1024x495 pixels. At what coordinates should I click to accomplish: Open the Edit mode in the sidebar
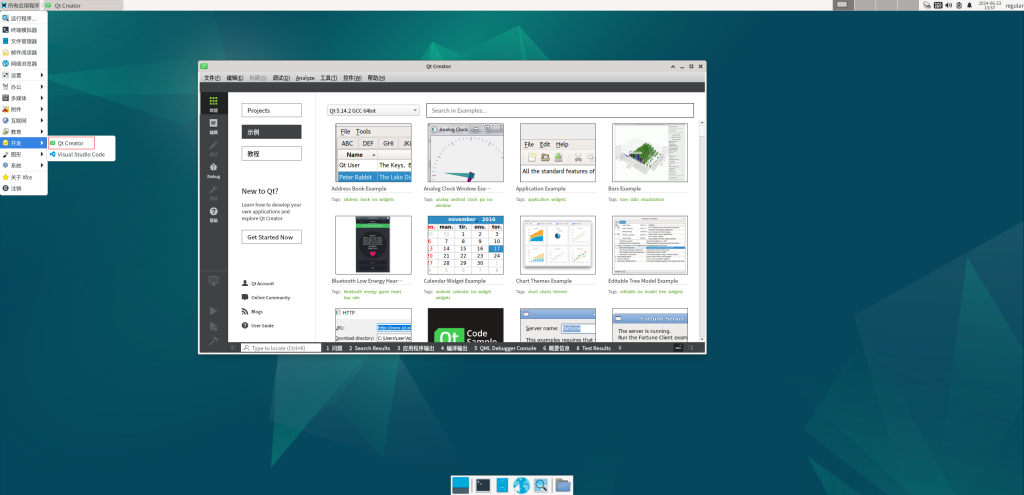(213, 125)
